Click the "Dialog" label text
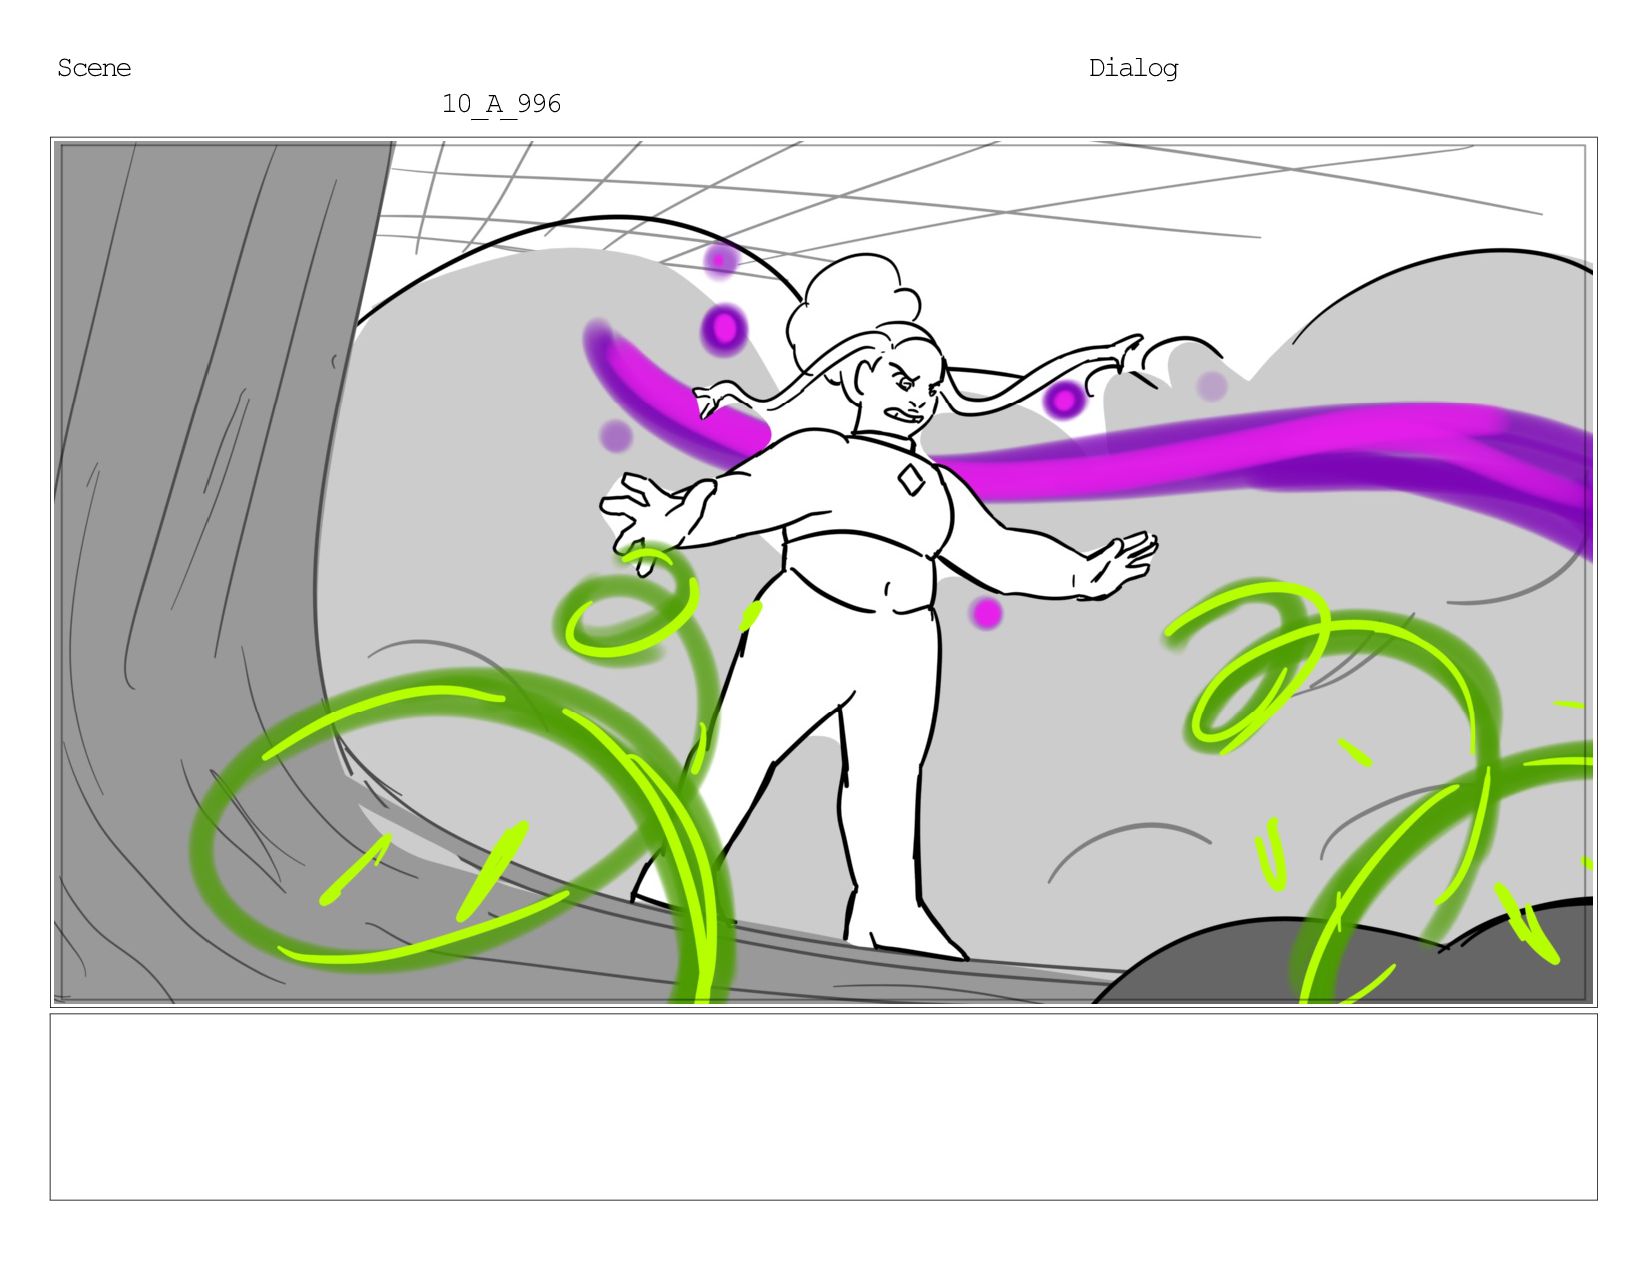 click(1133, 68)
